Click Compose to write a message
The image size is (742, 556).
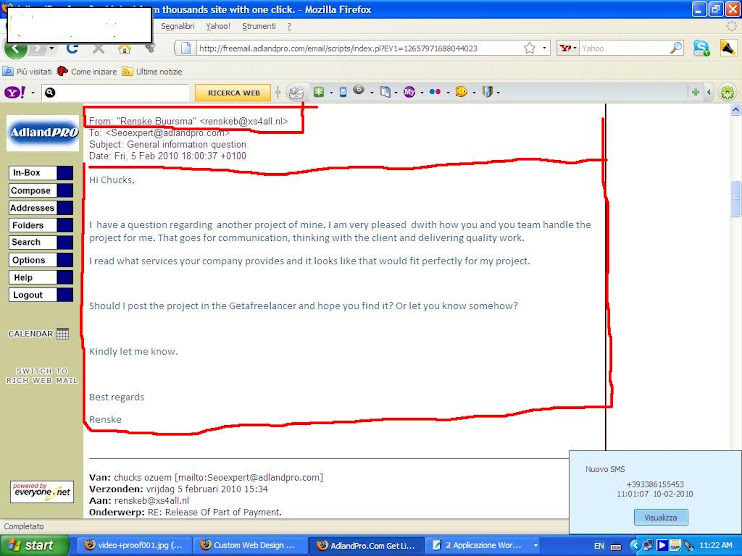[x=41, y=191]
